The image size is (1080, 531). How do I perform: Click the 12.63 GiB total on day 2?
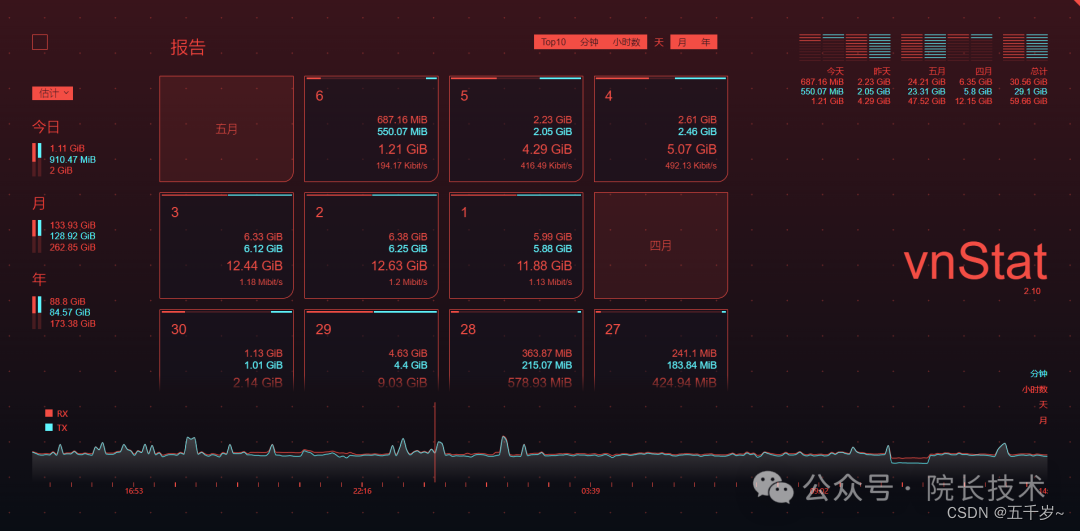pos(399,266)
